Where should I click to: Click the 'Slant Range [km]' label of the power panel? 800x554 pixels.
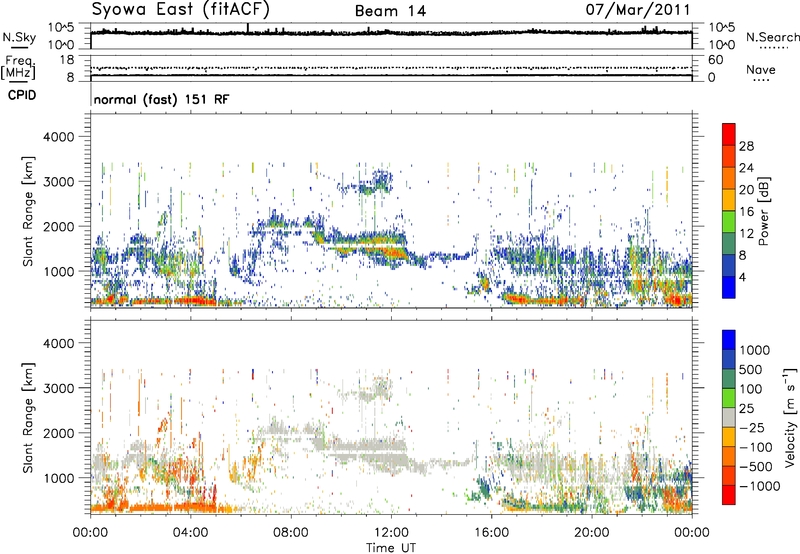[28, 211]
